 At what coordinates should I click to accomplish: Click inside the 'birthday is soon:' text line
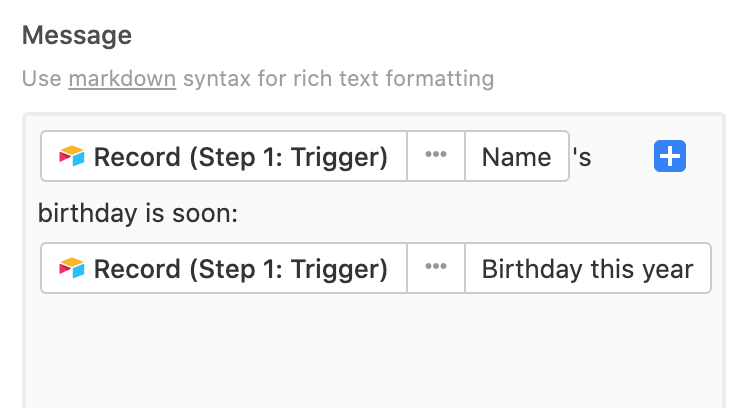(x=138, y=213)
